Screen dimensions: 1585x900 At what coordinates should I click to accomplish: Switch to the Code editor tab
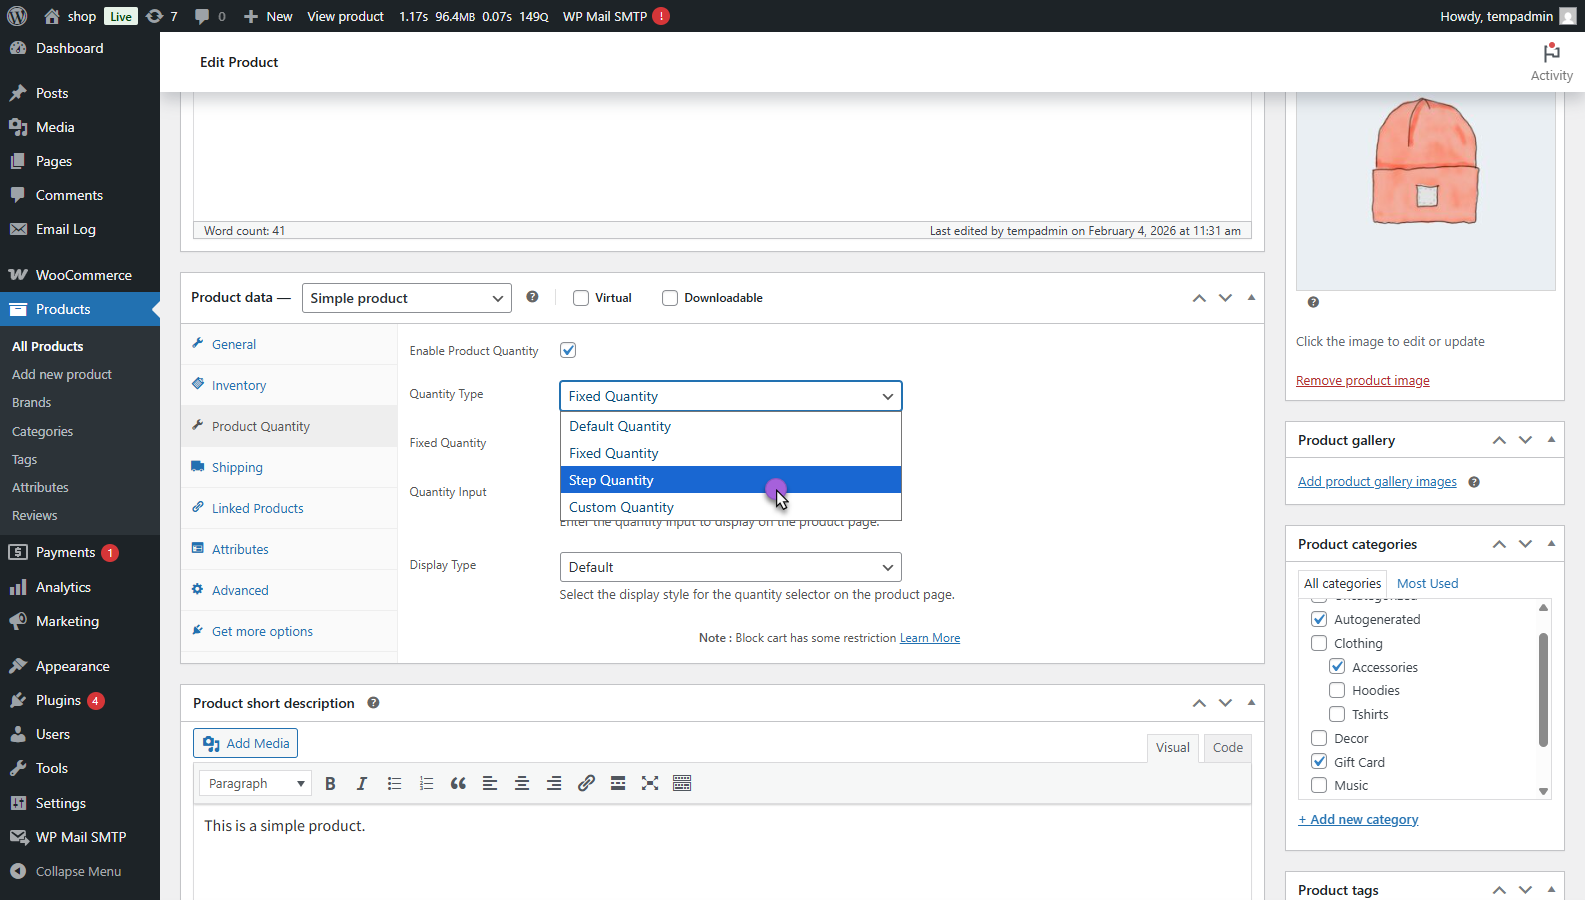pos(1227,748)
